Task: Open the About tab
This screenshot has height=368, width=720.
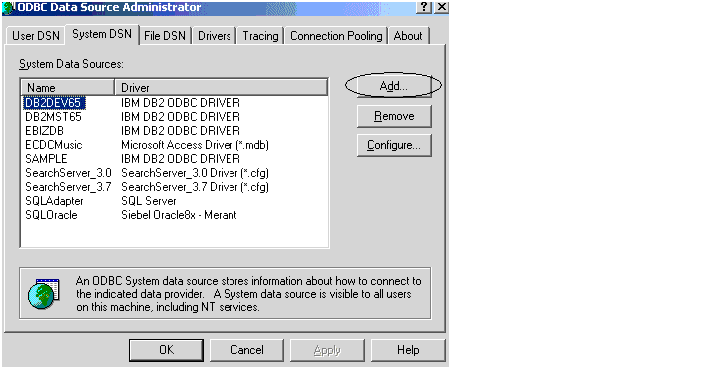Action: [x=408, y=36]
